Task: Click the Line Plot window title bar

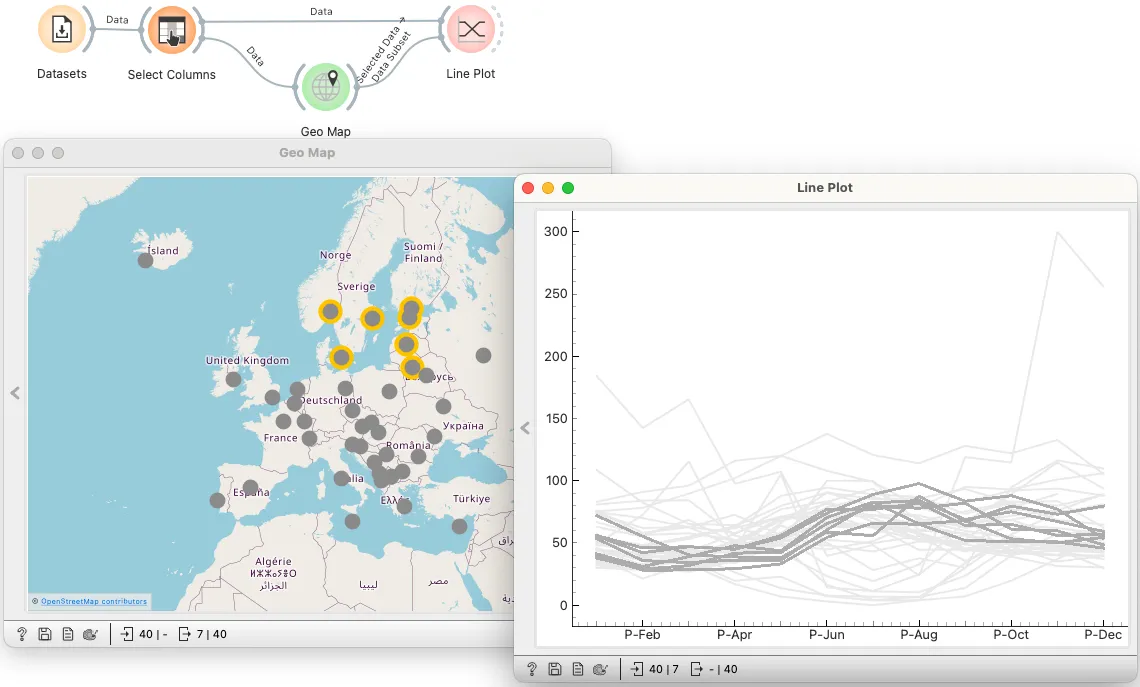Action: point(824,188)
